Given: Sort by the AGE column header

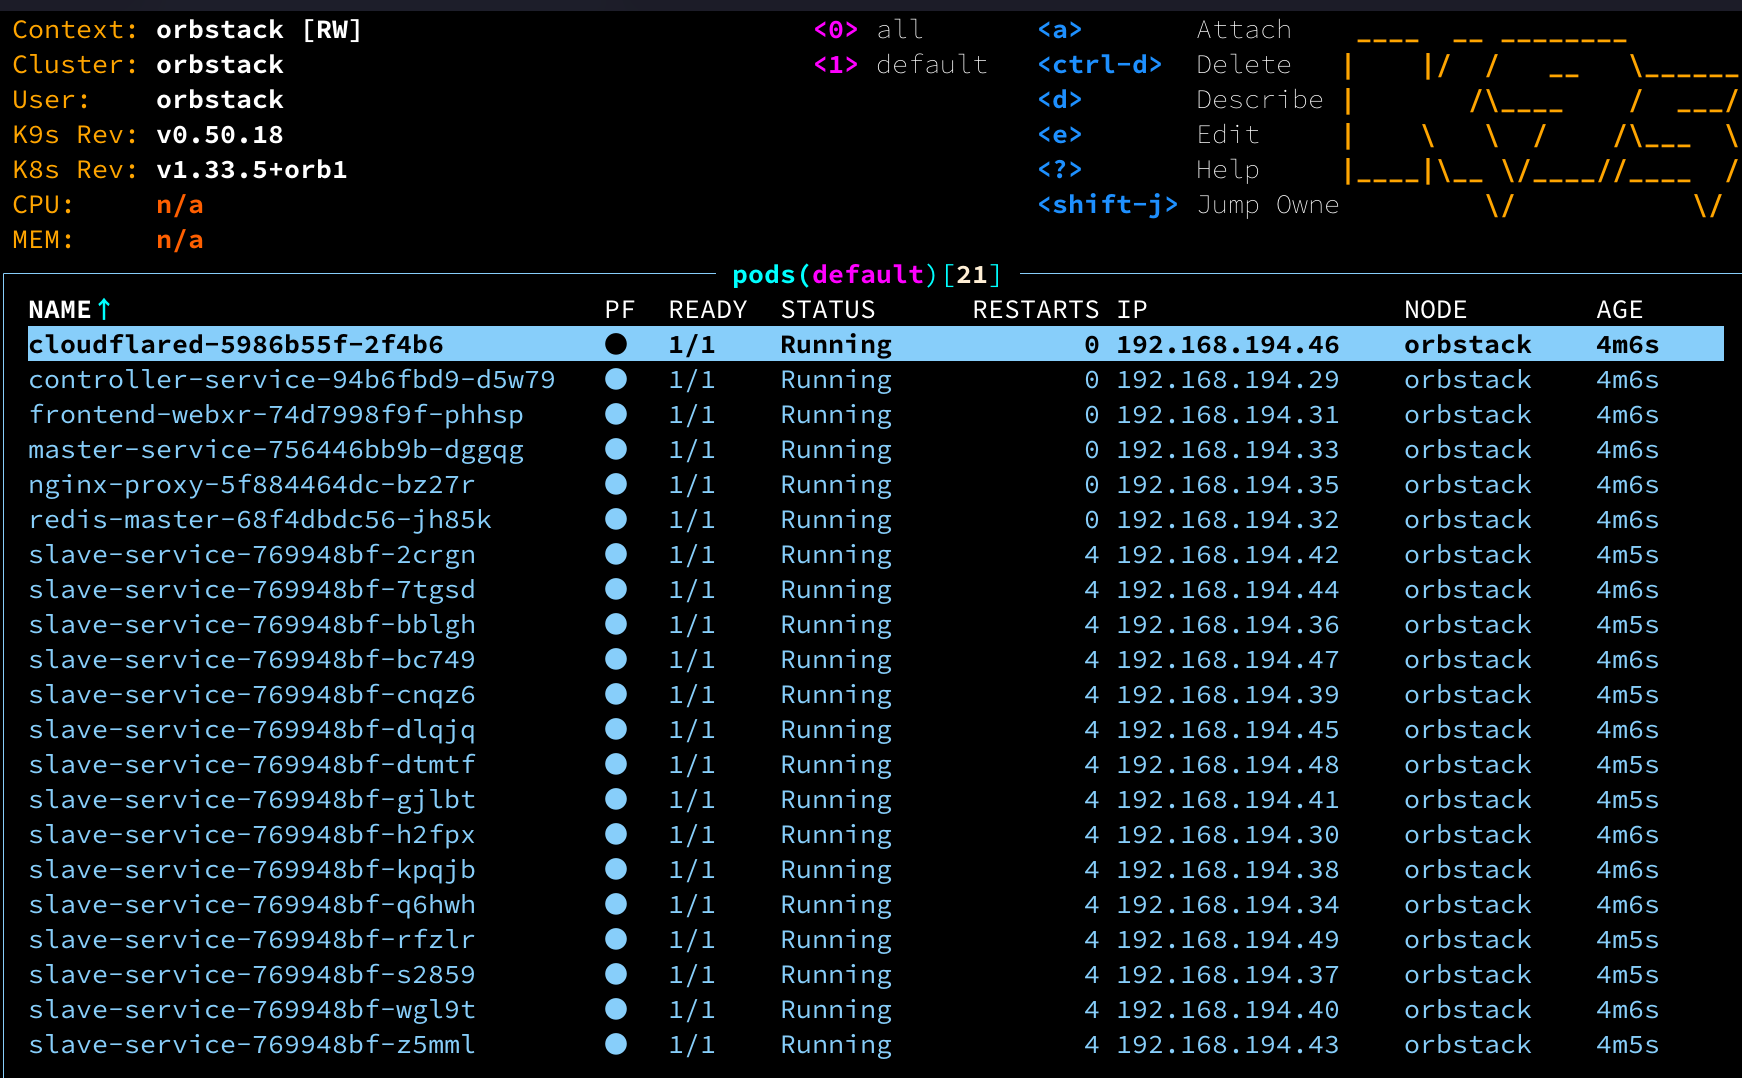Looking at the screenshot, I should pyautogui.click(x=1619, y=310).
